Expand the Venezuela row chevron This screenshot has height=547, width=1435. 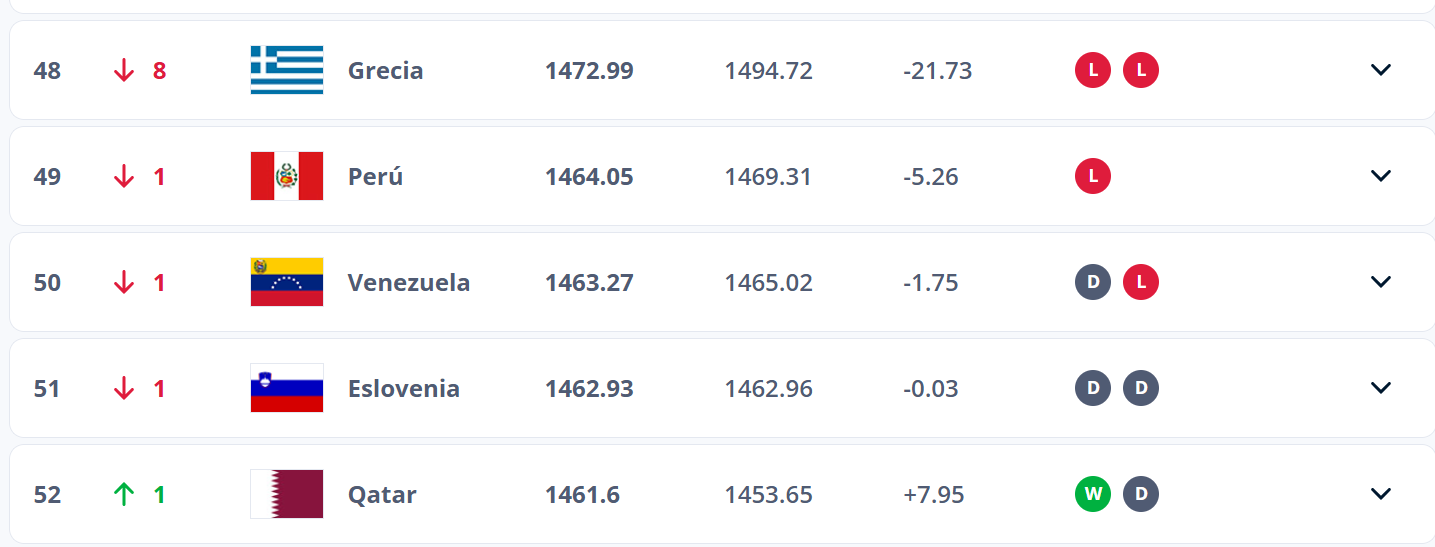pos(1380,282)
